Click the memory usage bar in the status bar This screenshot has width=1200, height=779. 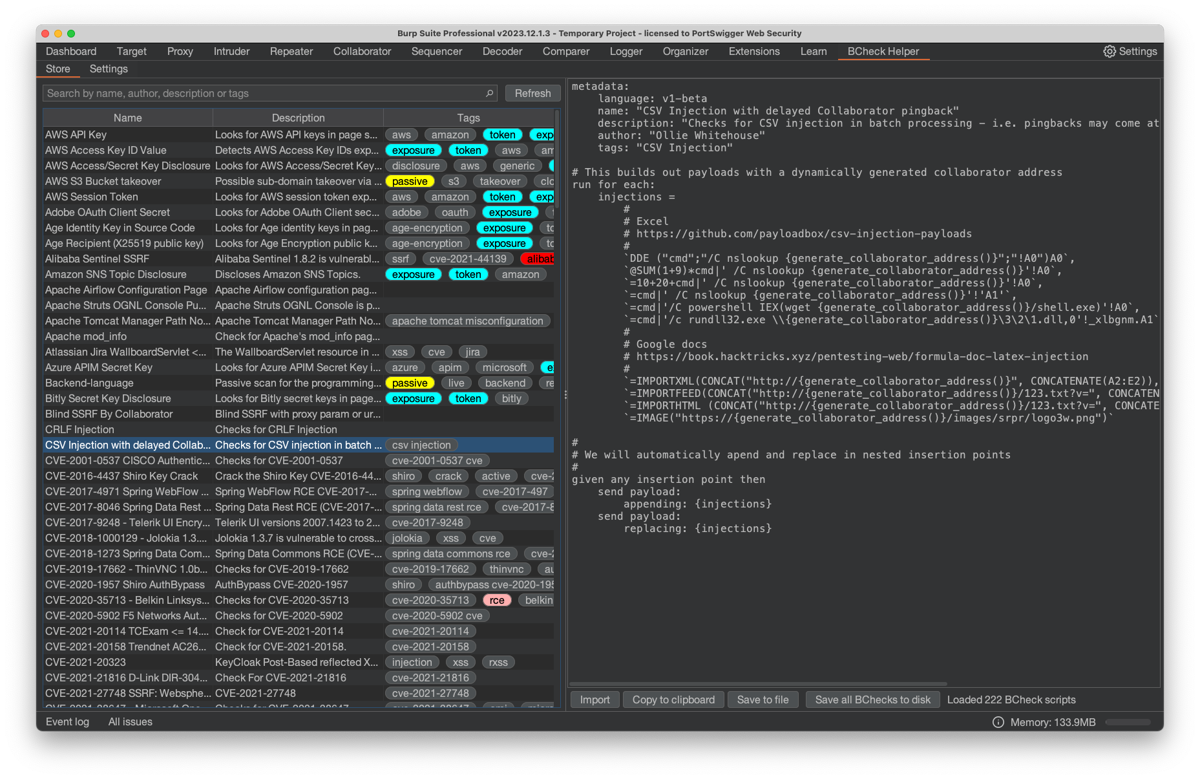pos(1128,722)
